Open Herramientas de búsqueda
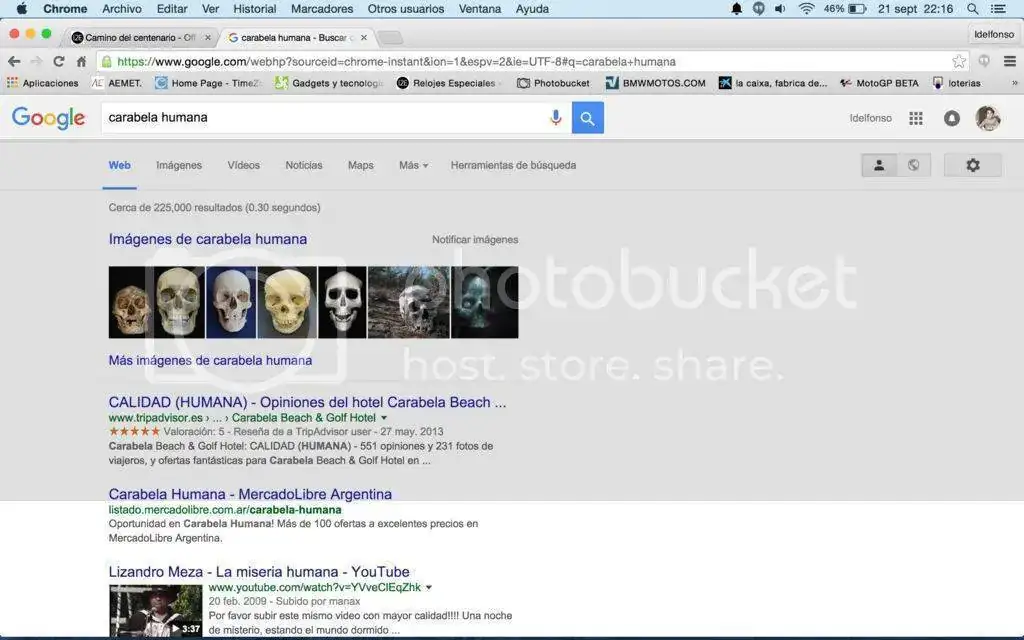Viewport: 1024px width, 640px height. click(513, 165)
